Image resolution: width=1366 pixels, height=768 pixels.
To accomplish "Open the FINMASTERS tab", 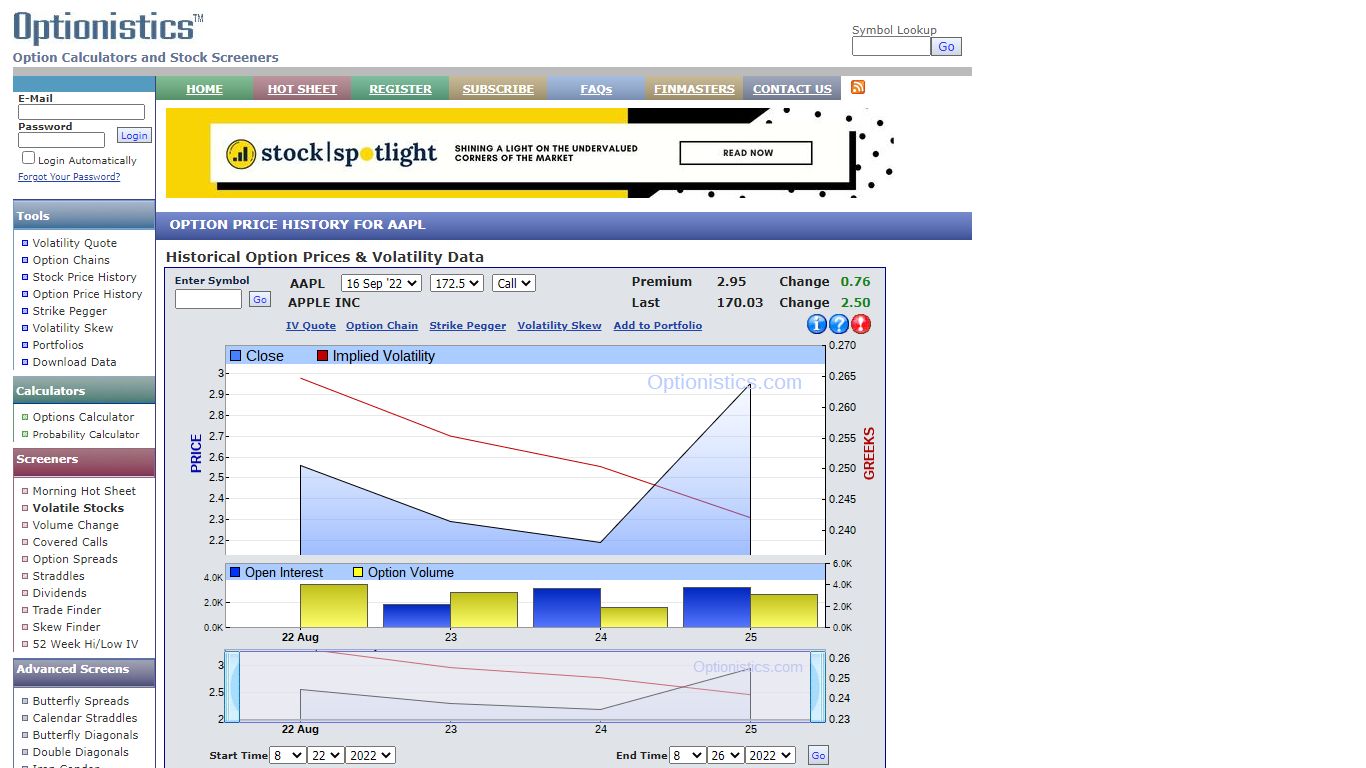I will pos(694,89).
